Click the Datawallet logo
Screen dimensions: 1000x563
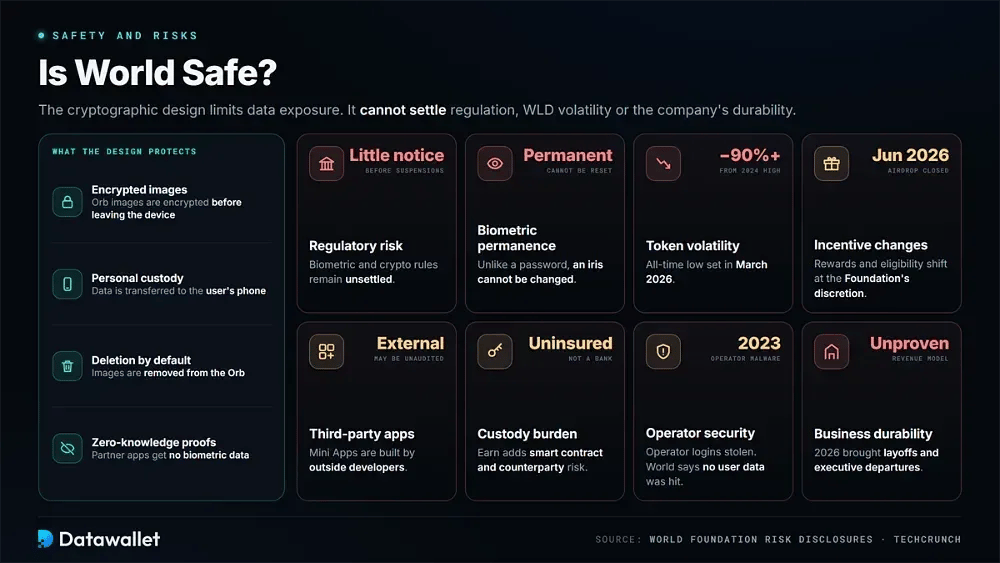[99, 539]
